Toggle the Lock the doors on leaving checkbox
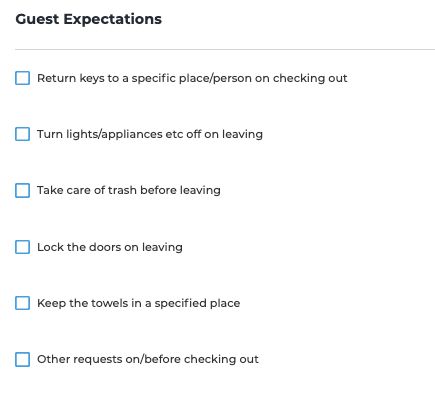 tap(22, 247)
